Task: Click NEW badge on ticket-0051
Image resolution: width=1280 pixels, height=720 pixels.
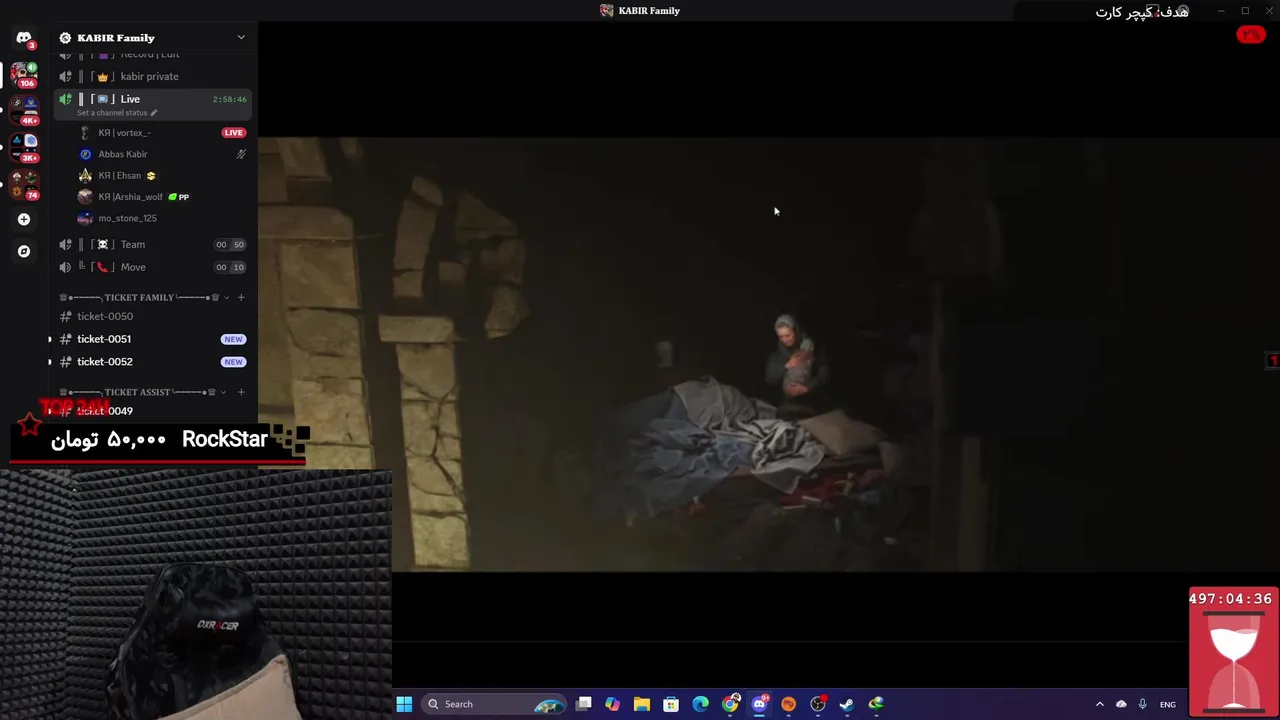Action: (233, 339)
